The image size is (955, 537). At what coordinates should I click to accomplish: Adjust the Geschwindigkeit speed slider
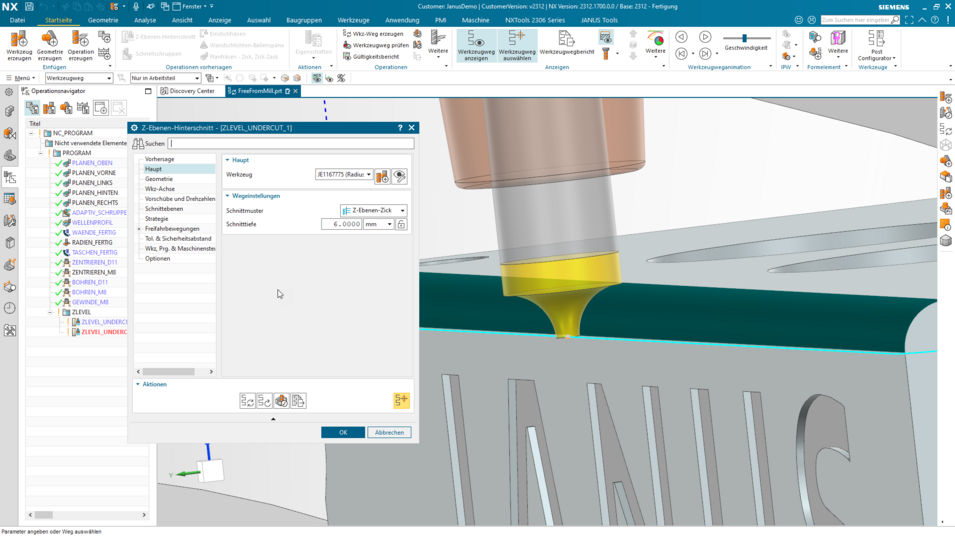click(744, 38)
